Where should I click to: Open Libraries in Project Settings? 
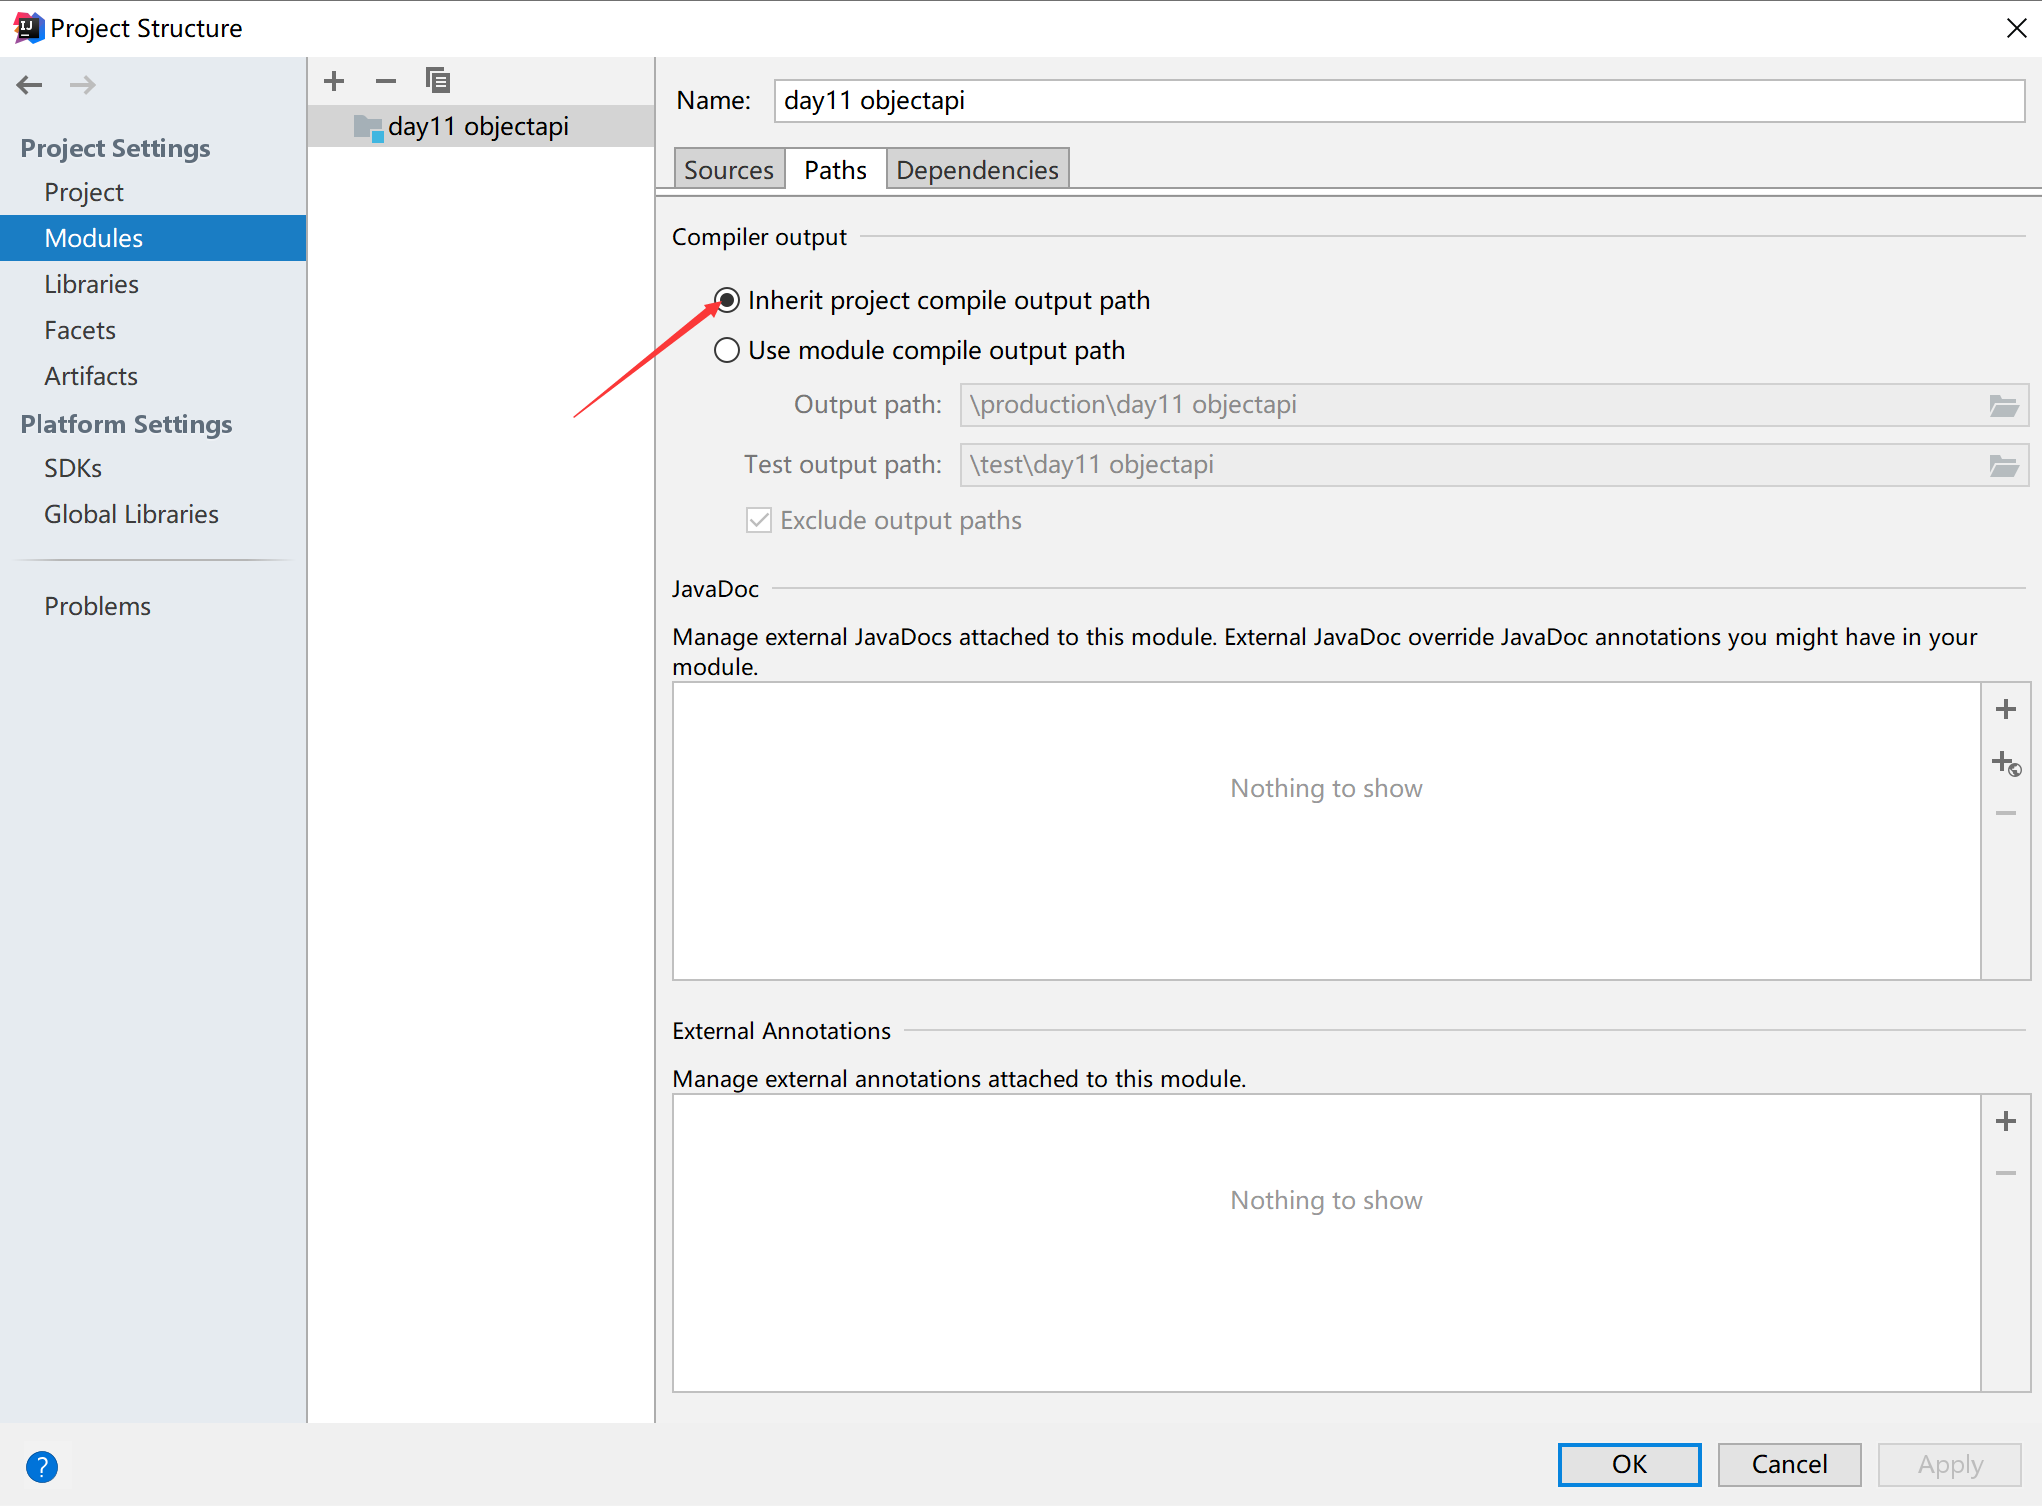pos(91,284)
